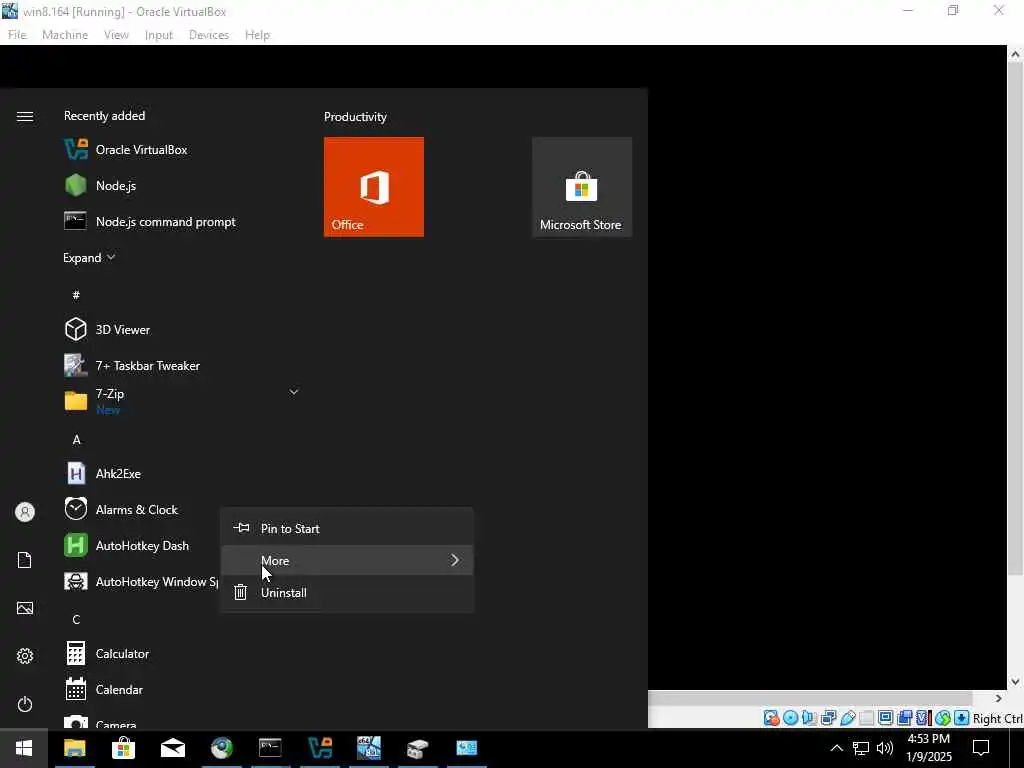Open the VirtualBox Machine menu

click(65, 35)
